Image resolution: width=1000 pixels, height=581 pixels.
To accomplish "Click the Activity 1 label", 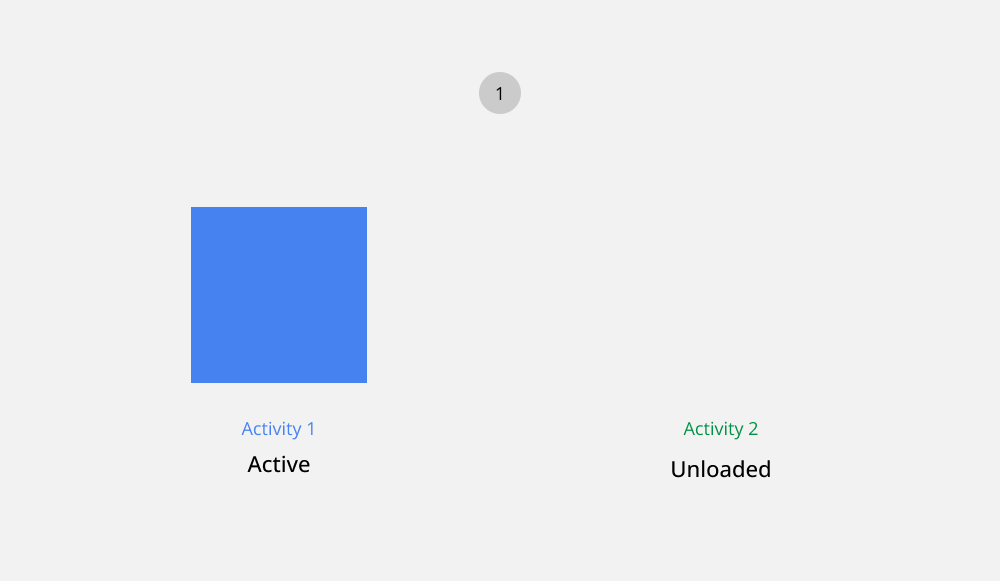I will tap(278, 429).
